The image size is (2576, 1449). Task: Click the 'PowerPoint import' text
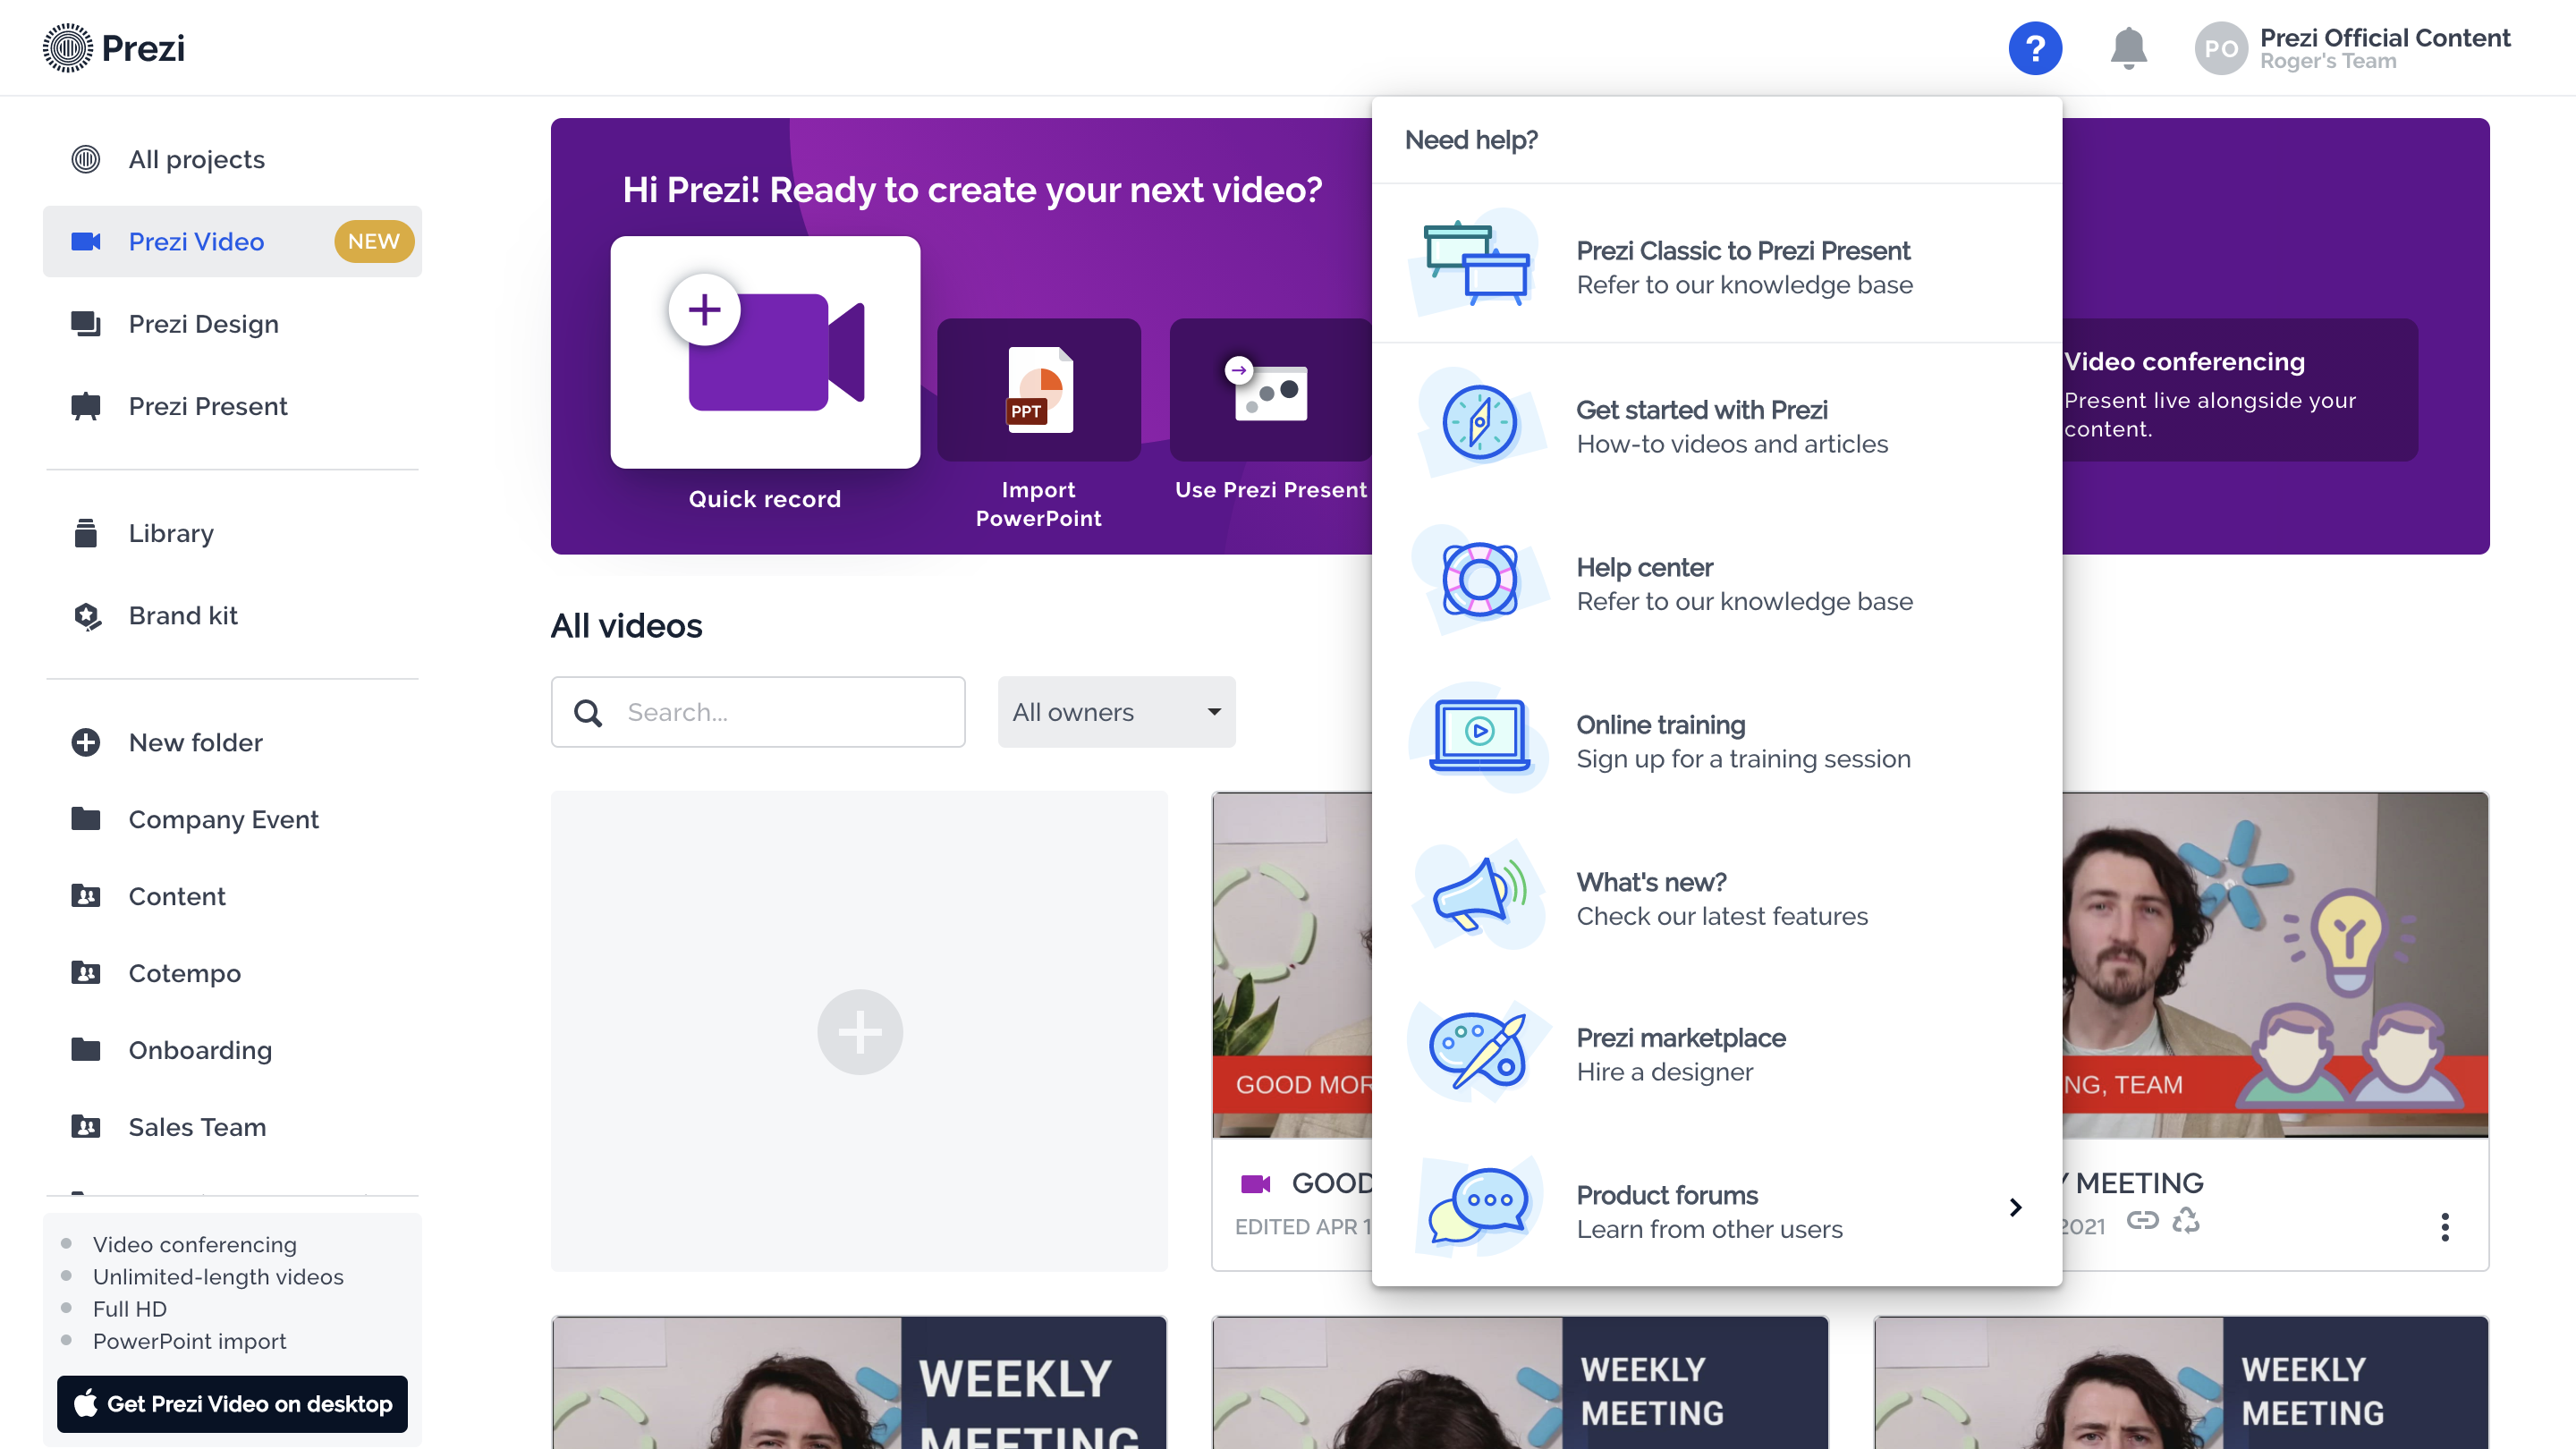[190, 1341]
